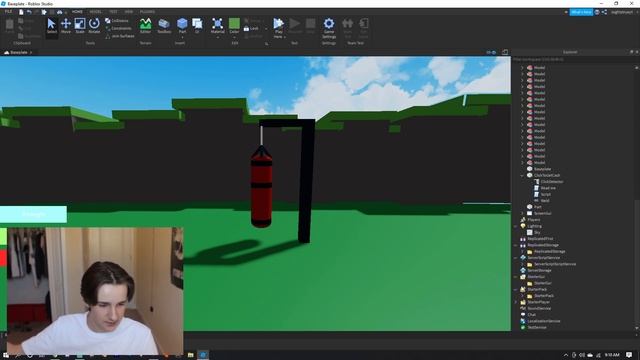Expand the ScreenGui tree node
Image resolution: width=640 pixels, height=360 pixels.
click(522, 213)
